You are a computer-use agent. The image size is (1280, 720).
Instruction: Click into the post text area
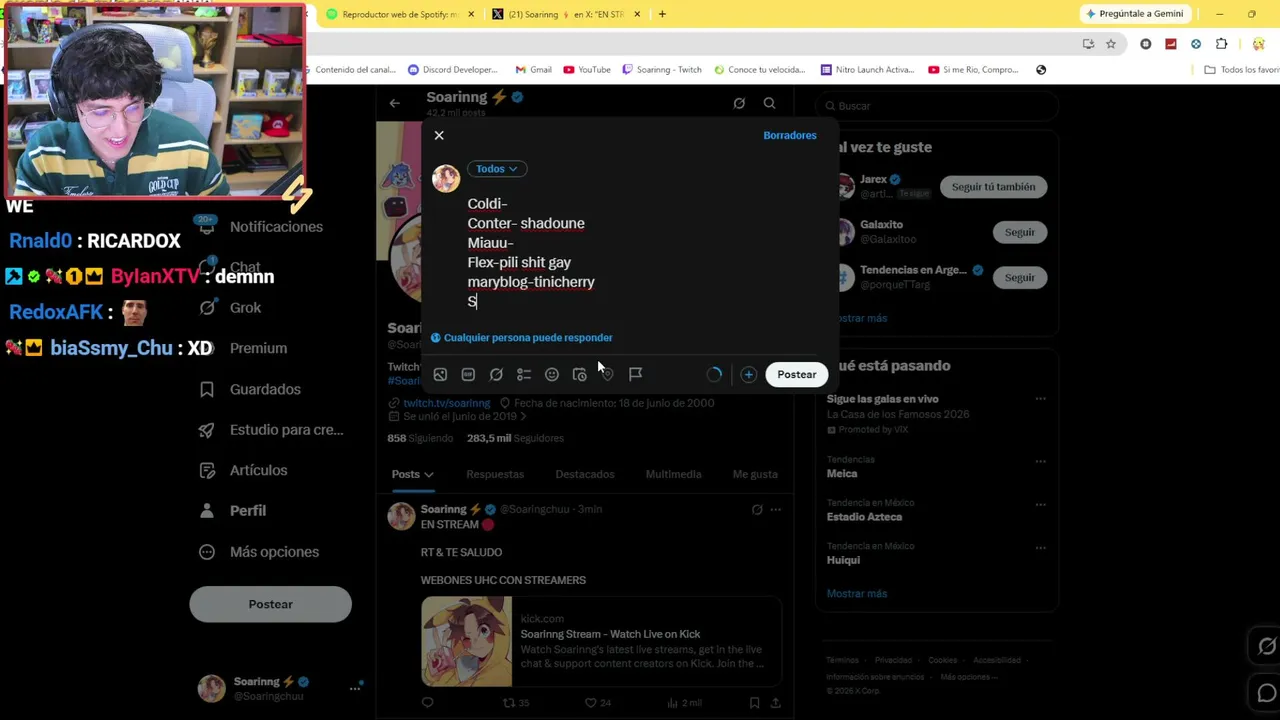pyautogui.click(x=640, y=252)
